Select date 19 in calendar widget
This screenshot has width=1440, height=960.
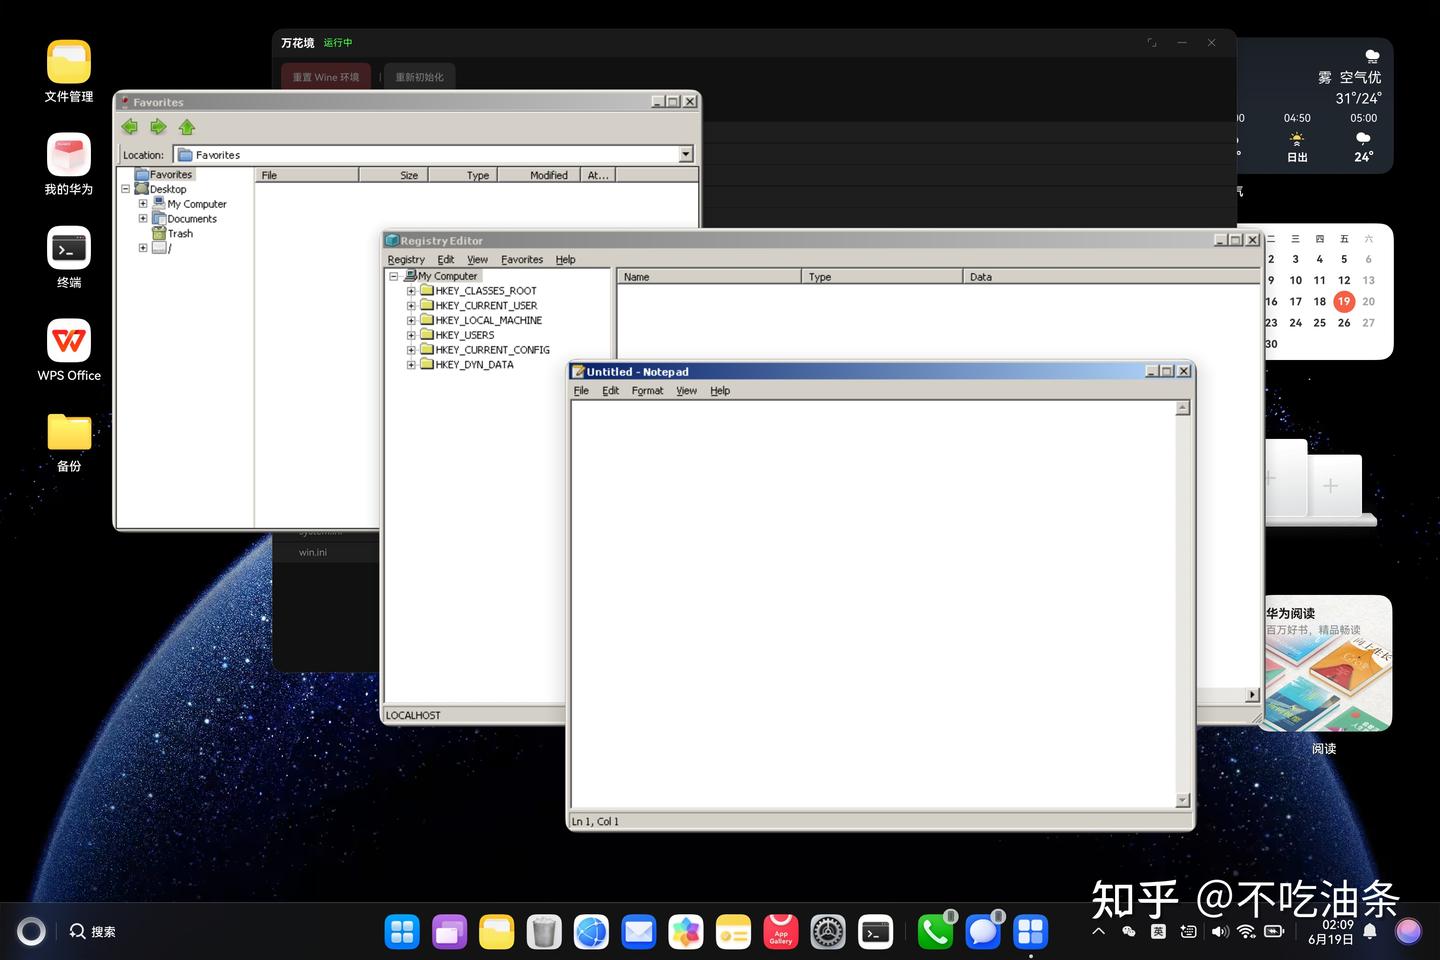pos(1344,301)
